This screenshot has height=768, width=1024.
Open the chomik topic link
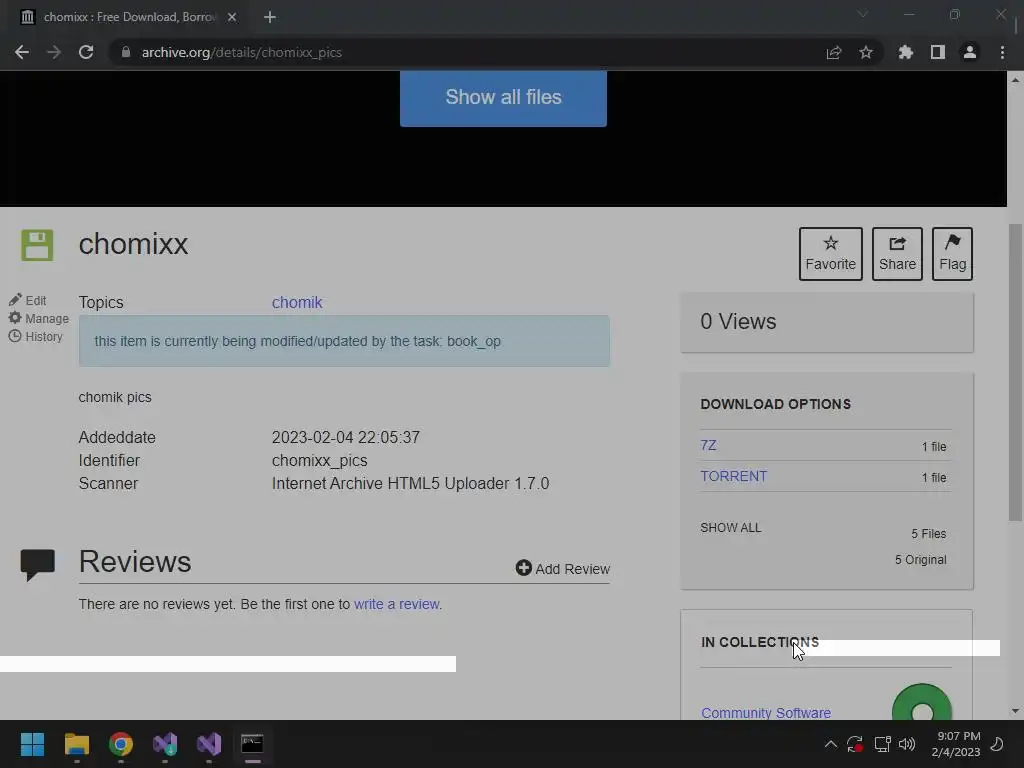pos(296,302)
